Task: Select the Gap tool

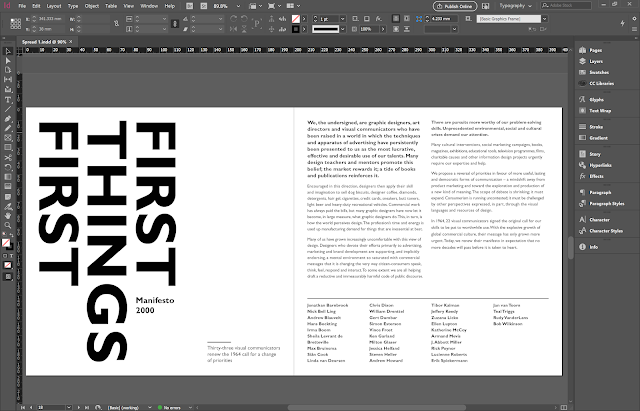Action: tap(8, 80)
